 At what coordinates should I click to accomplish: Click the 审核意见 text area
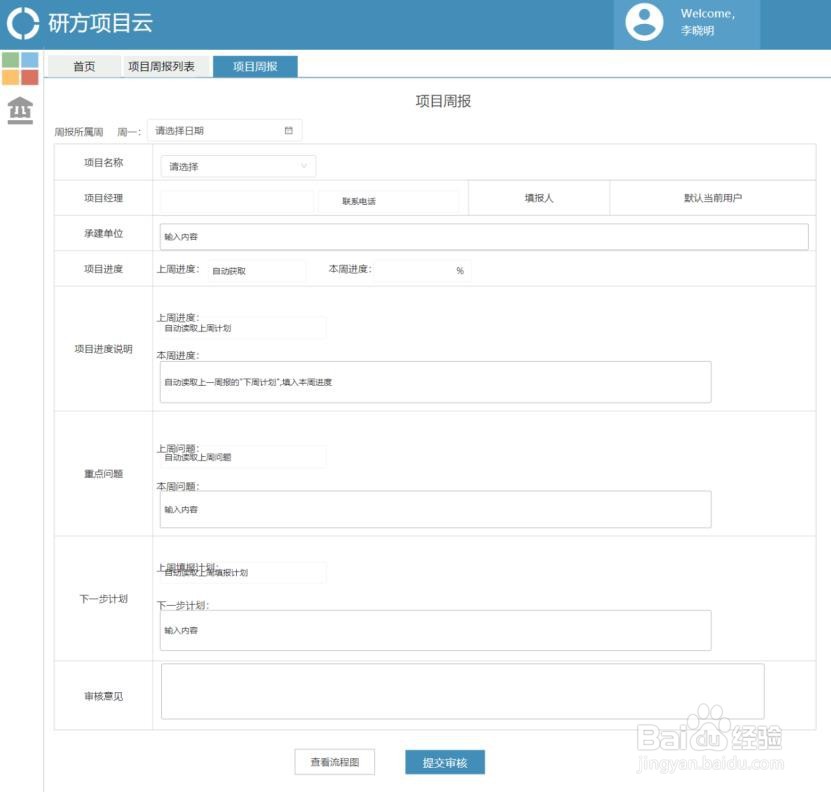coord(463,691)
